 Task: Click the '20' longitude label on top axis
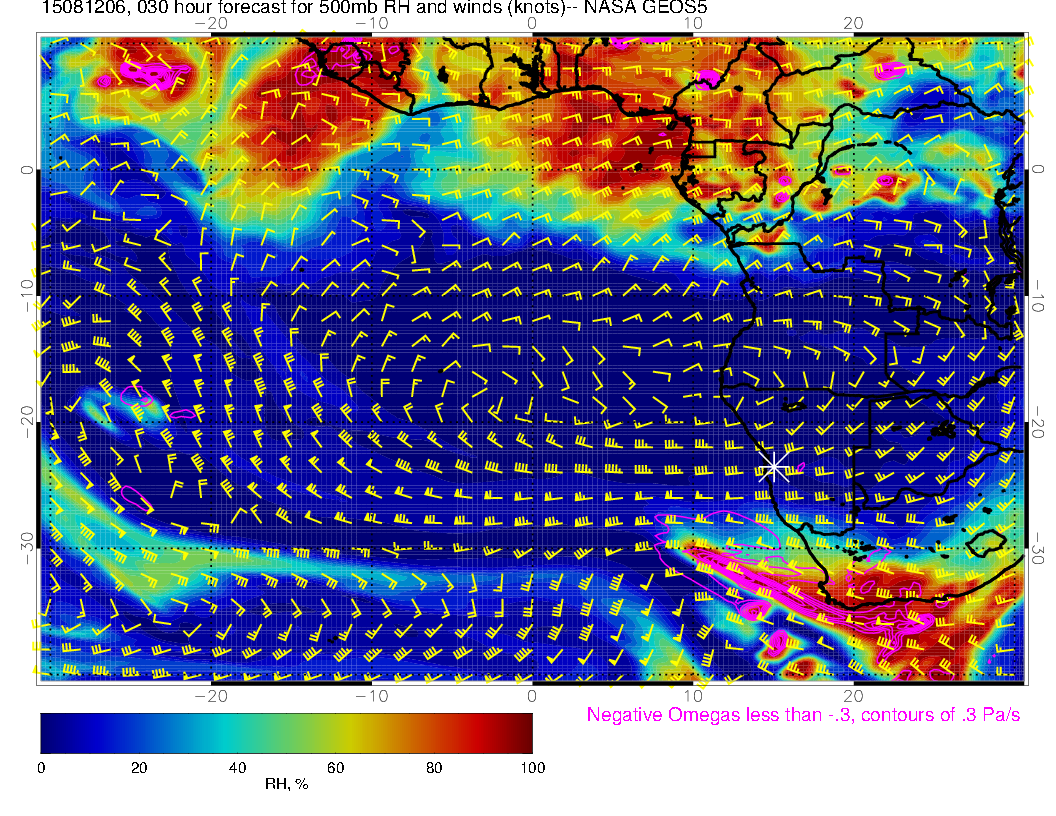[x=853, y=24]
